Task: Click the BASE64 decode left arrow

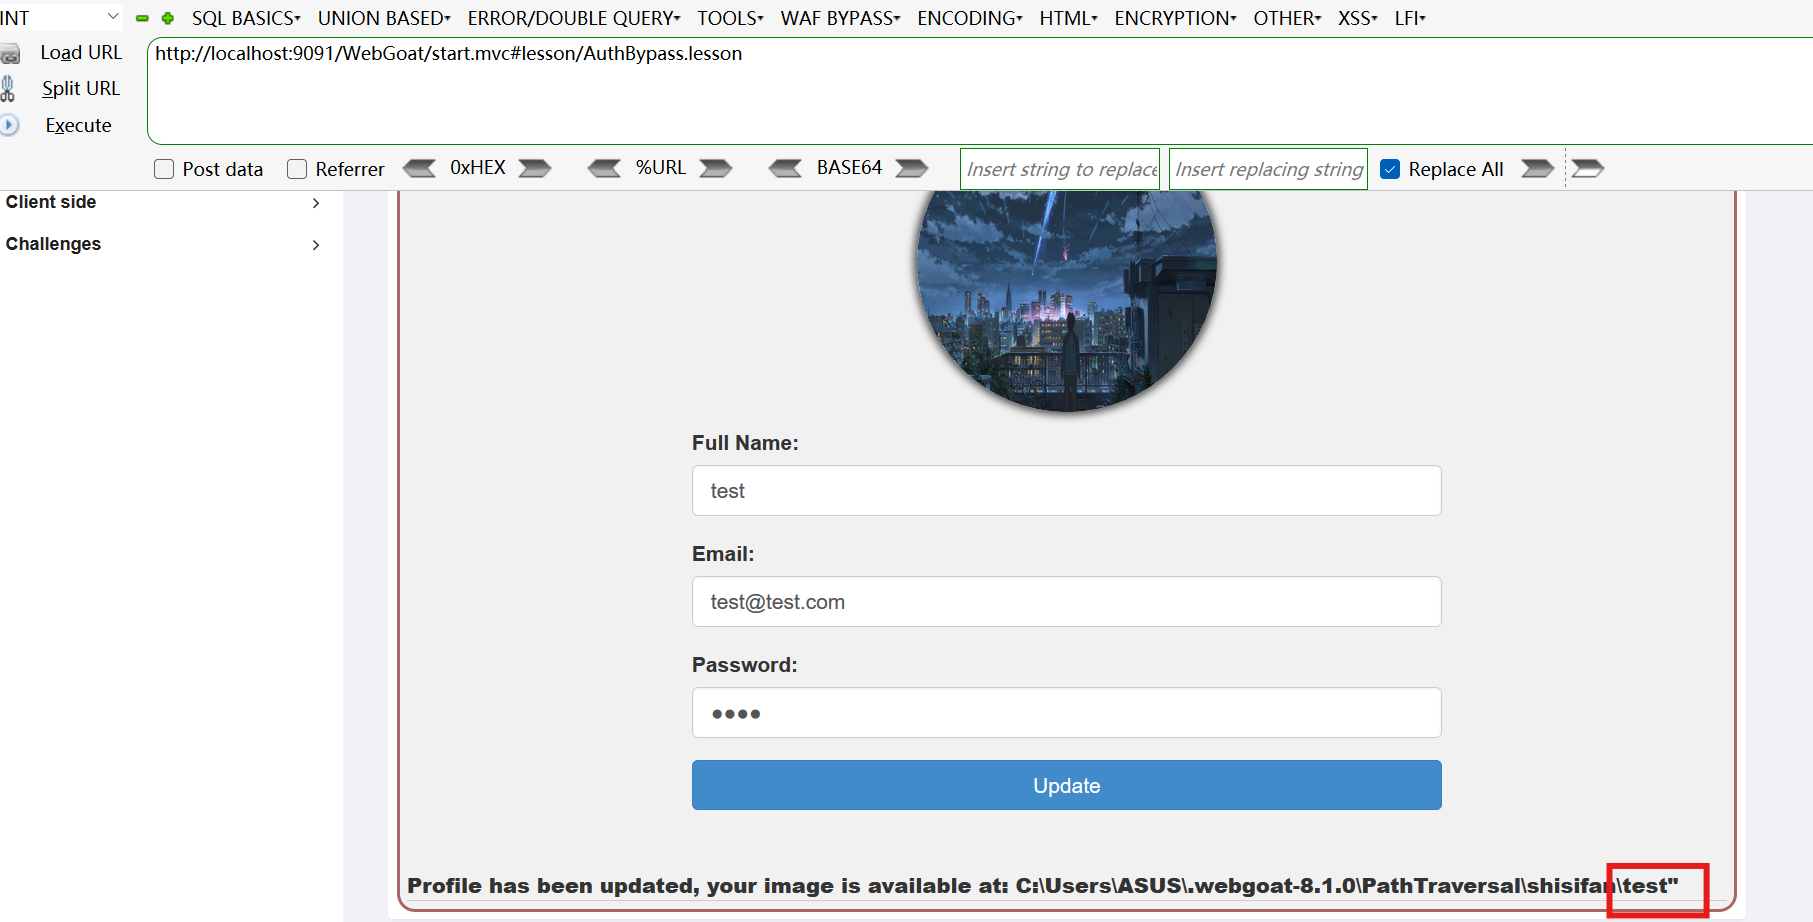Action: coord(786,168)
